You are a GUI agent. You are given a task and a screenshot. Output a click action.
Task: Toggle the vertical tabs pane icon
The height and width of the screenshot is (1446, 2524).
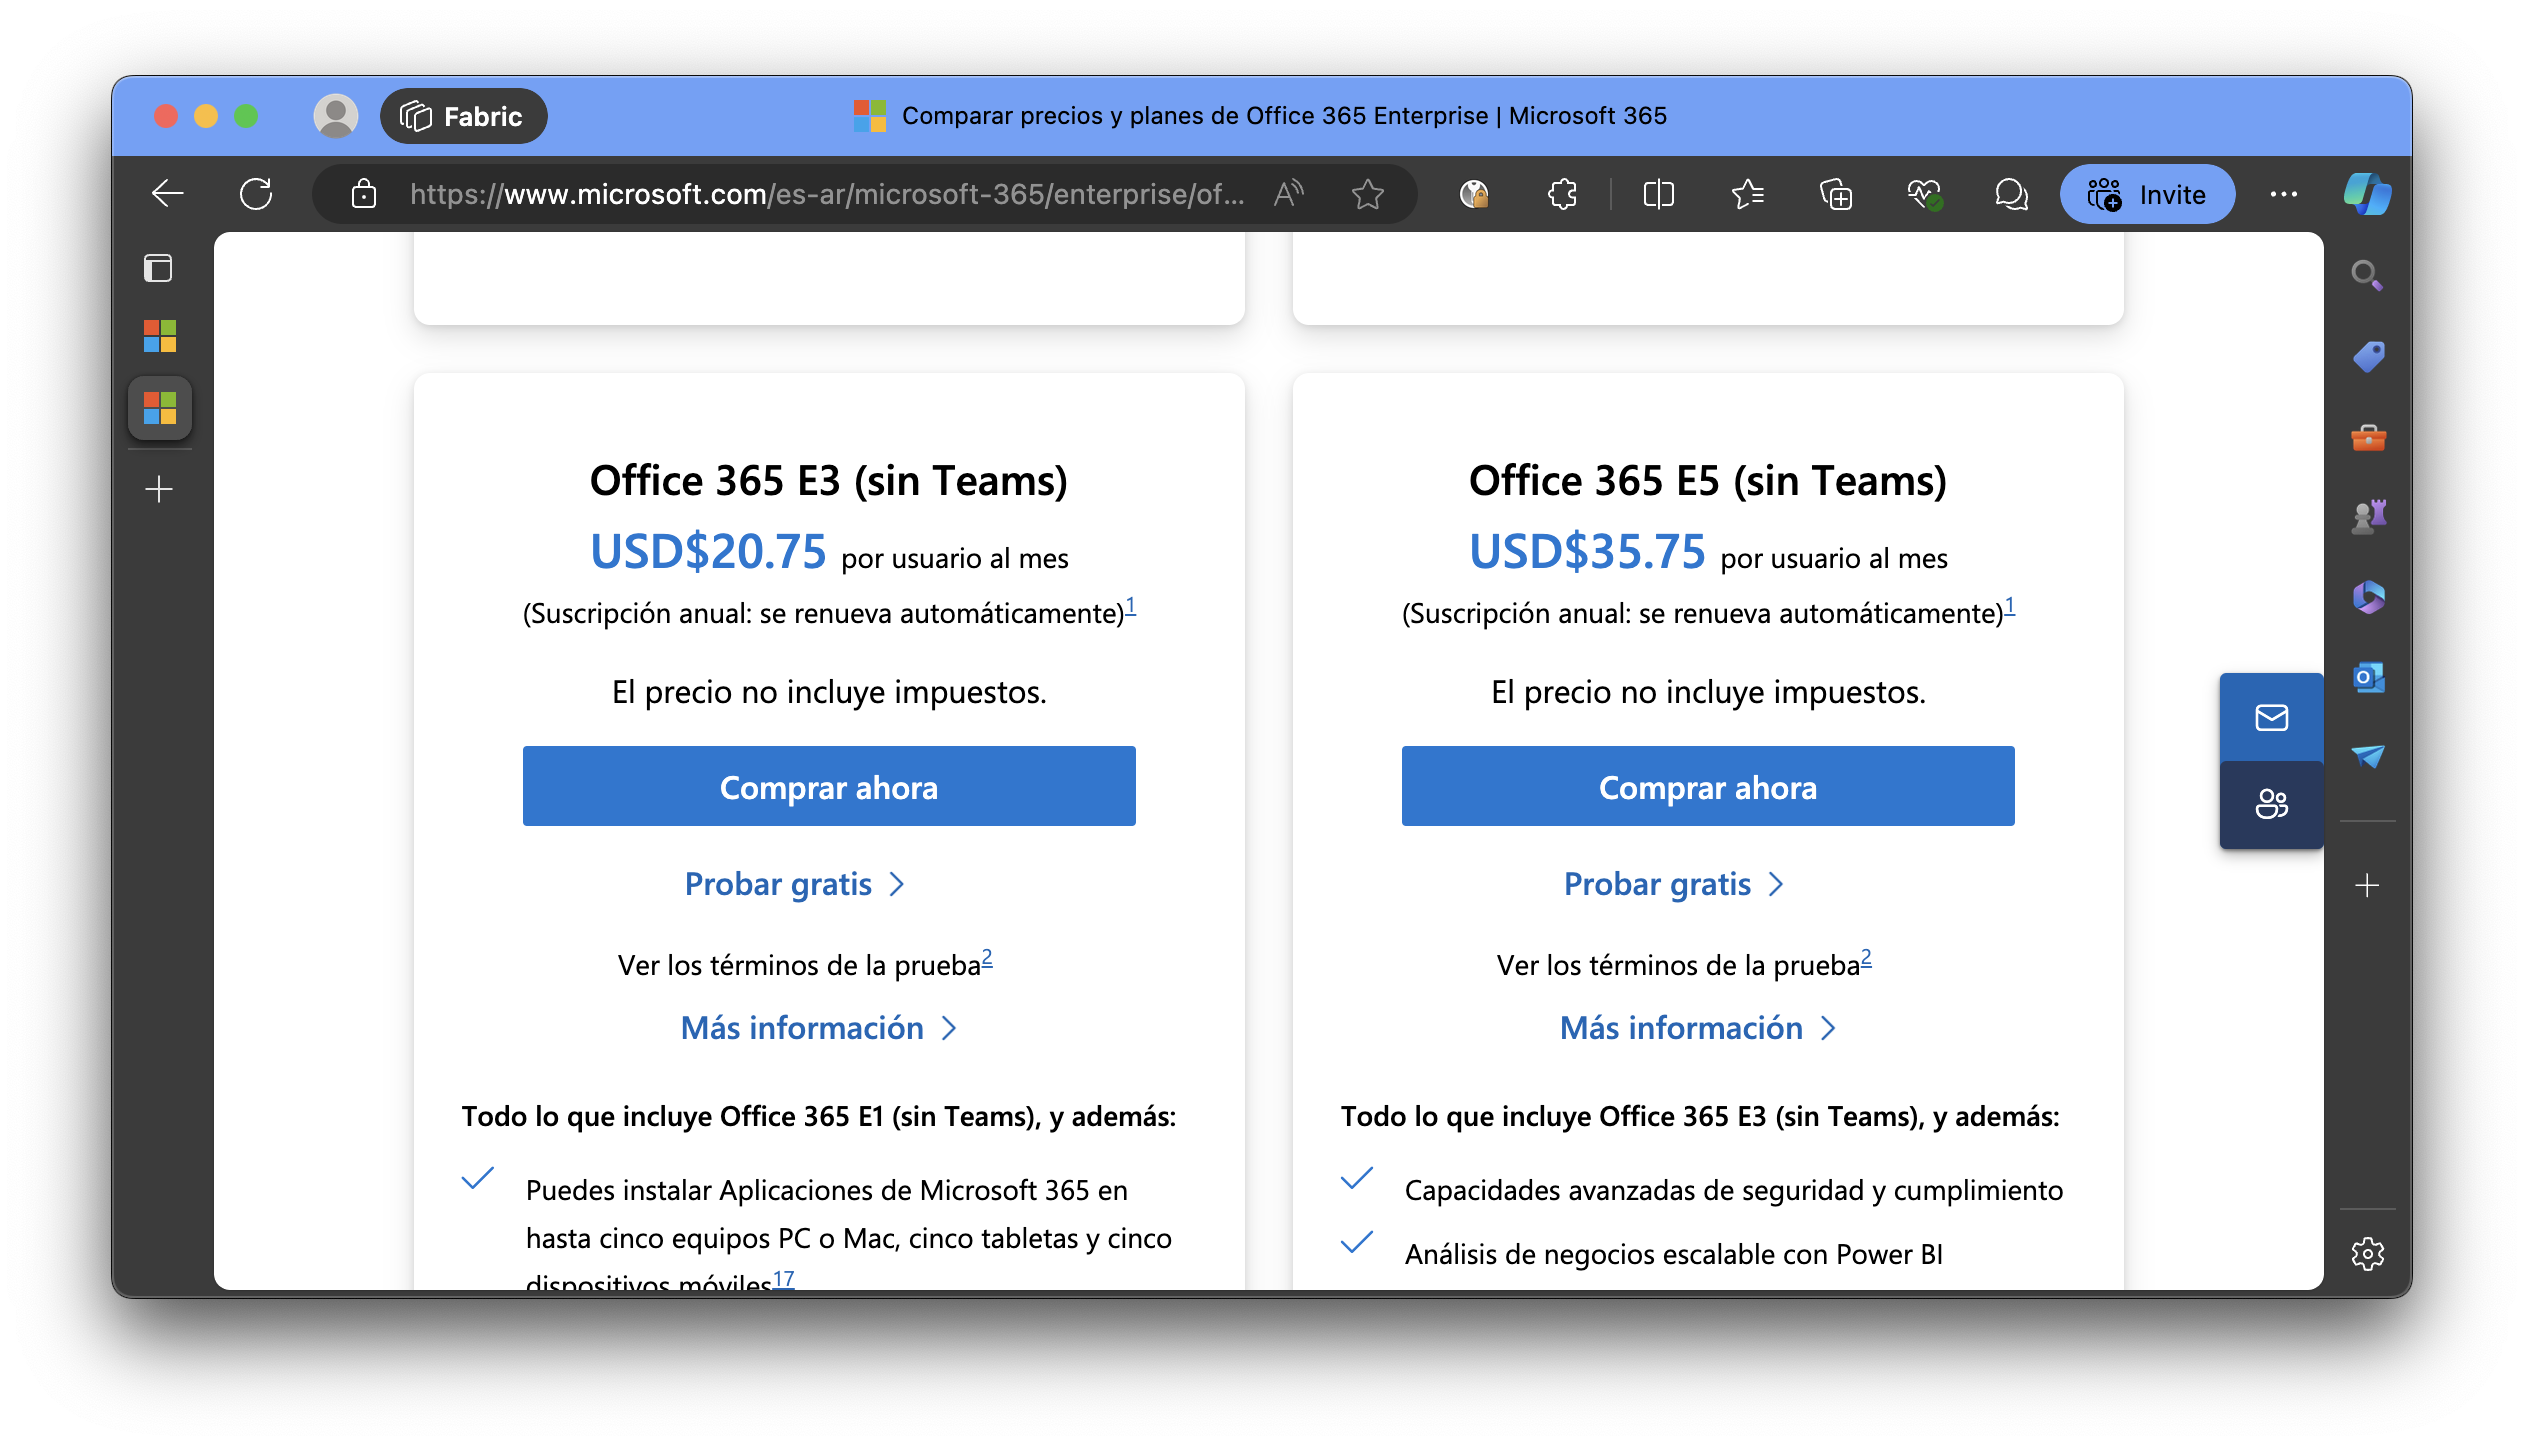click(158, 268)
